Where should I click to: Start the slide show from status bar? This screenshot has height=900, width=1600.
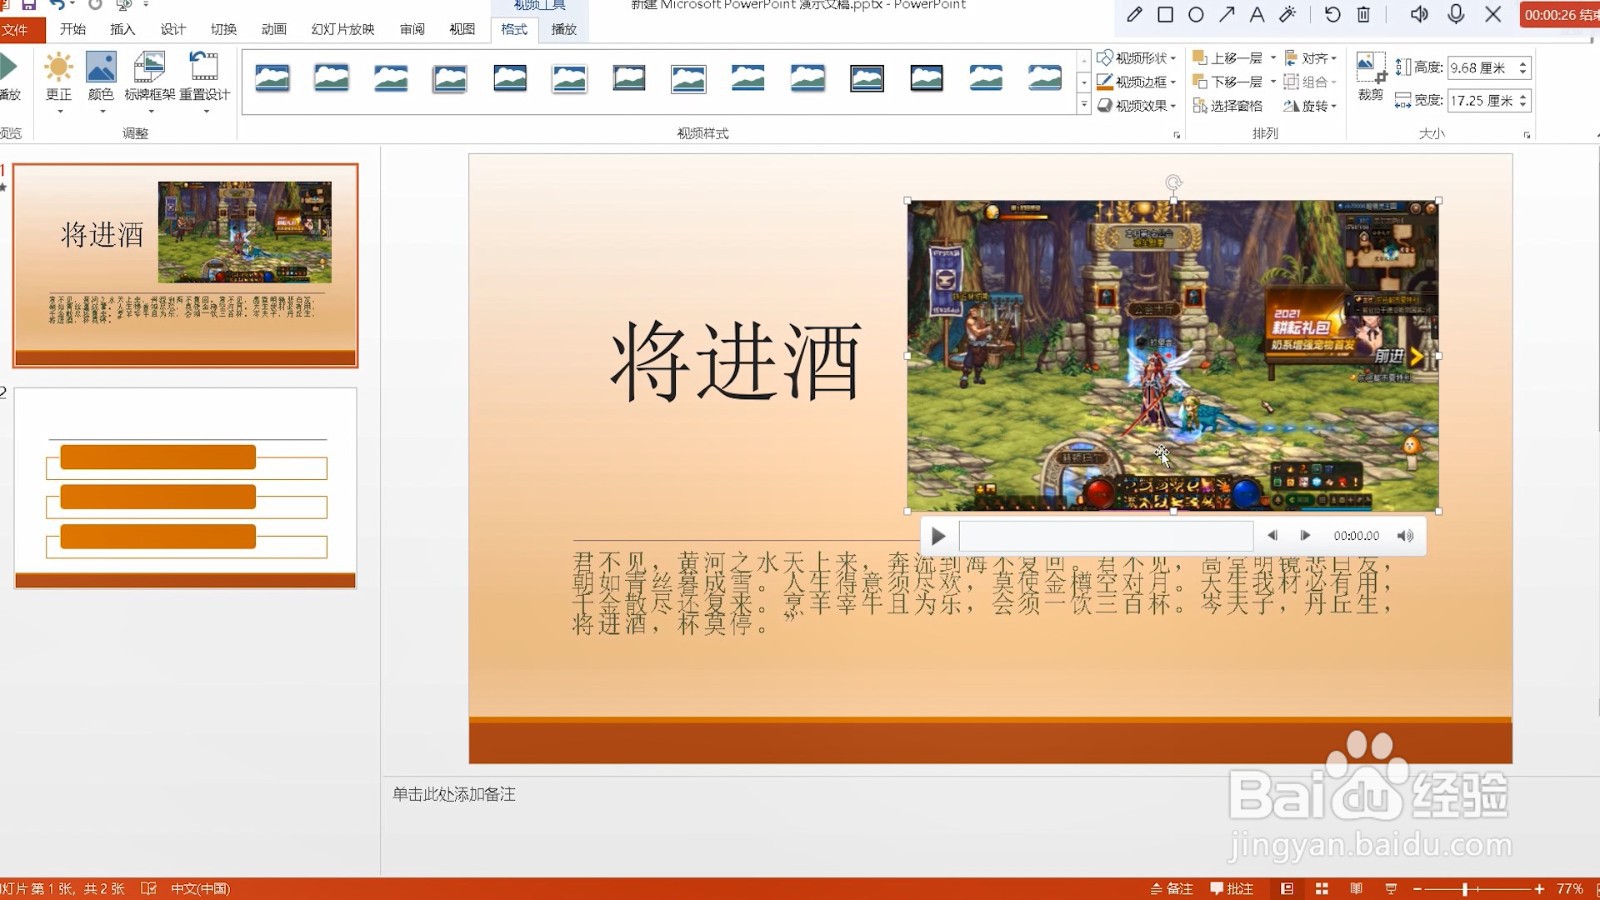(1391, 889)
